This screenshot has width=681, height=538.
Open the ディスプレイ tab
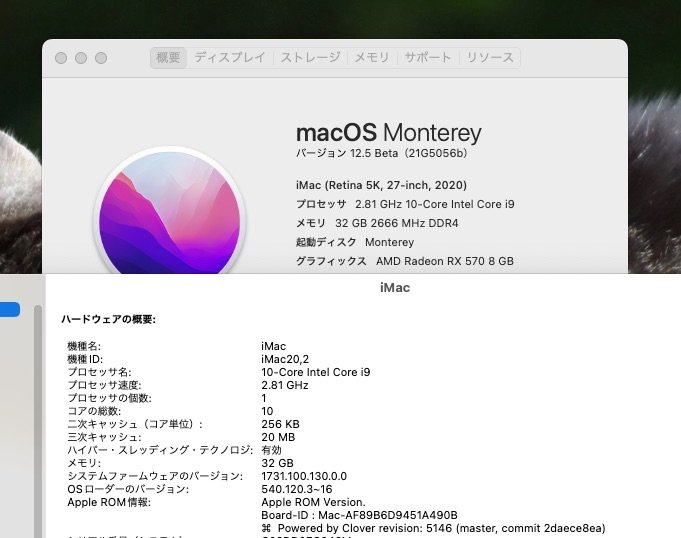230,58
